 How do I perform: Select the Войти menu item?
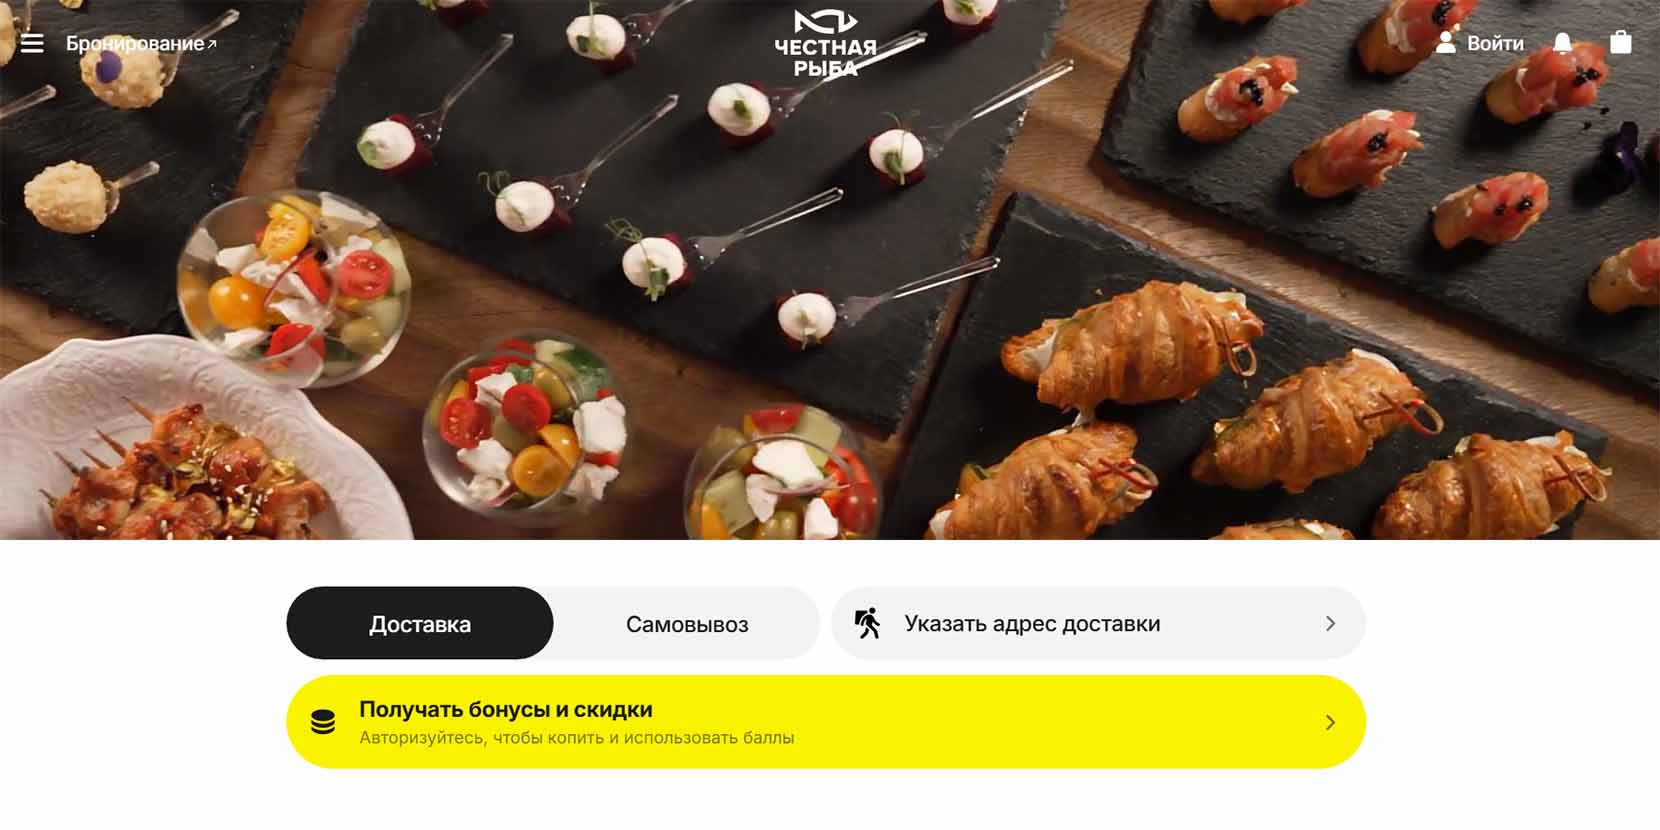point(1495,43)
